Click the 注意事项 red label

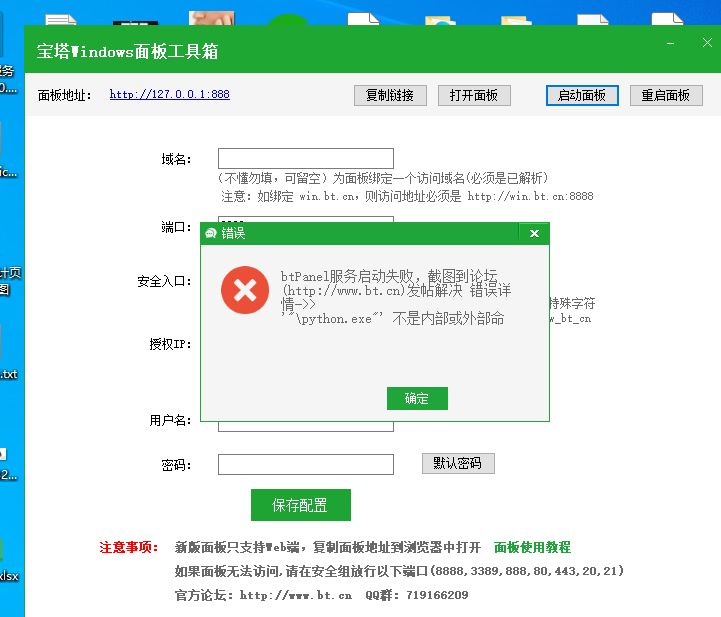(129, 547)
